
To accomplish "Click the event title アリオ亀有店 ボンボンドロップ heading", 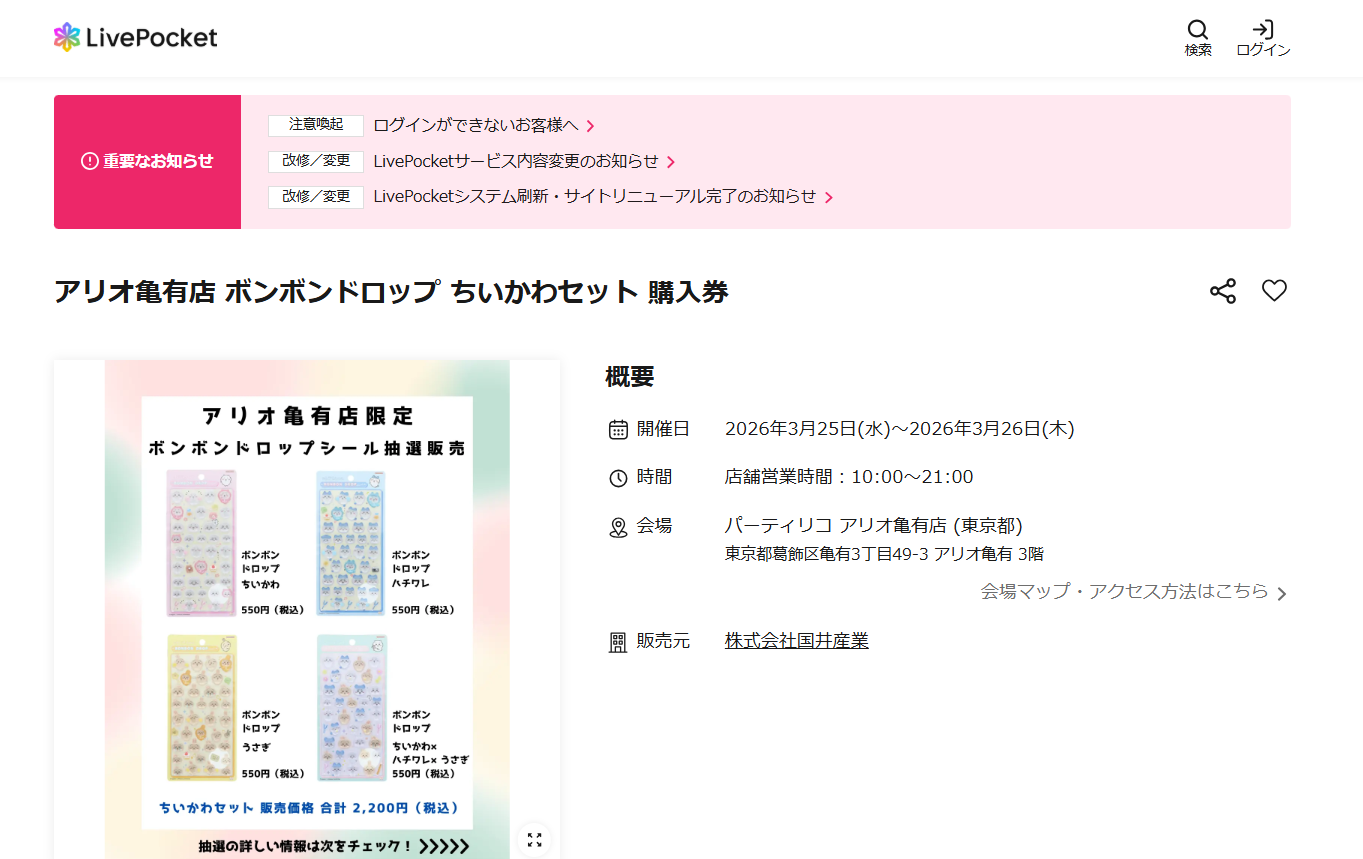I will pyautogui.click(x=392, y=292).
